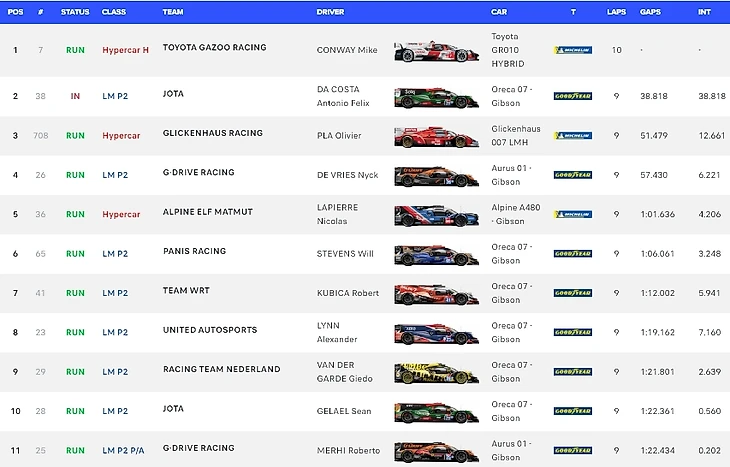
Task: Click the TEAM WRT team name
Action: [x=186, y=290]
